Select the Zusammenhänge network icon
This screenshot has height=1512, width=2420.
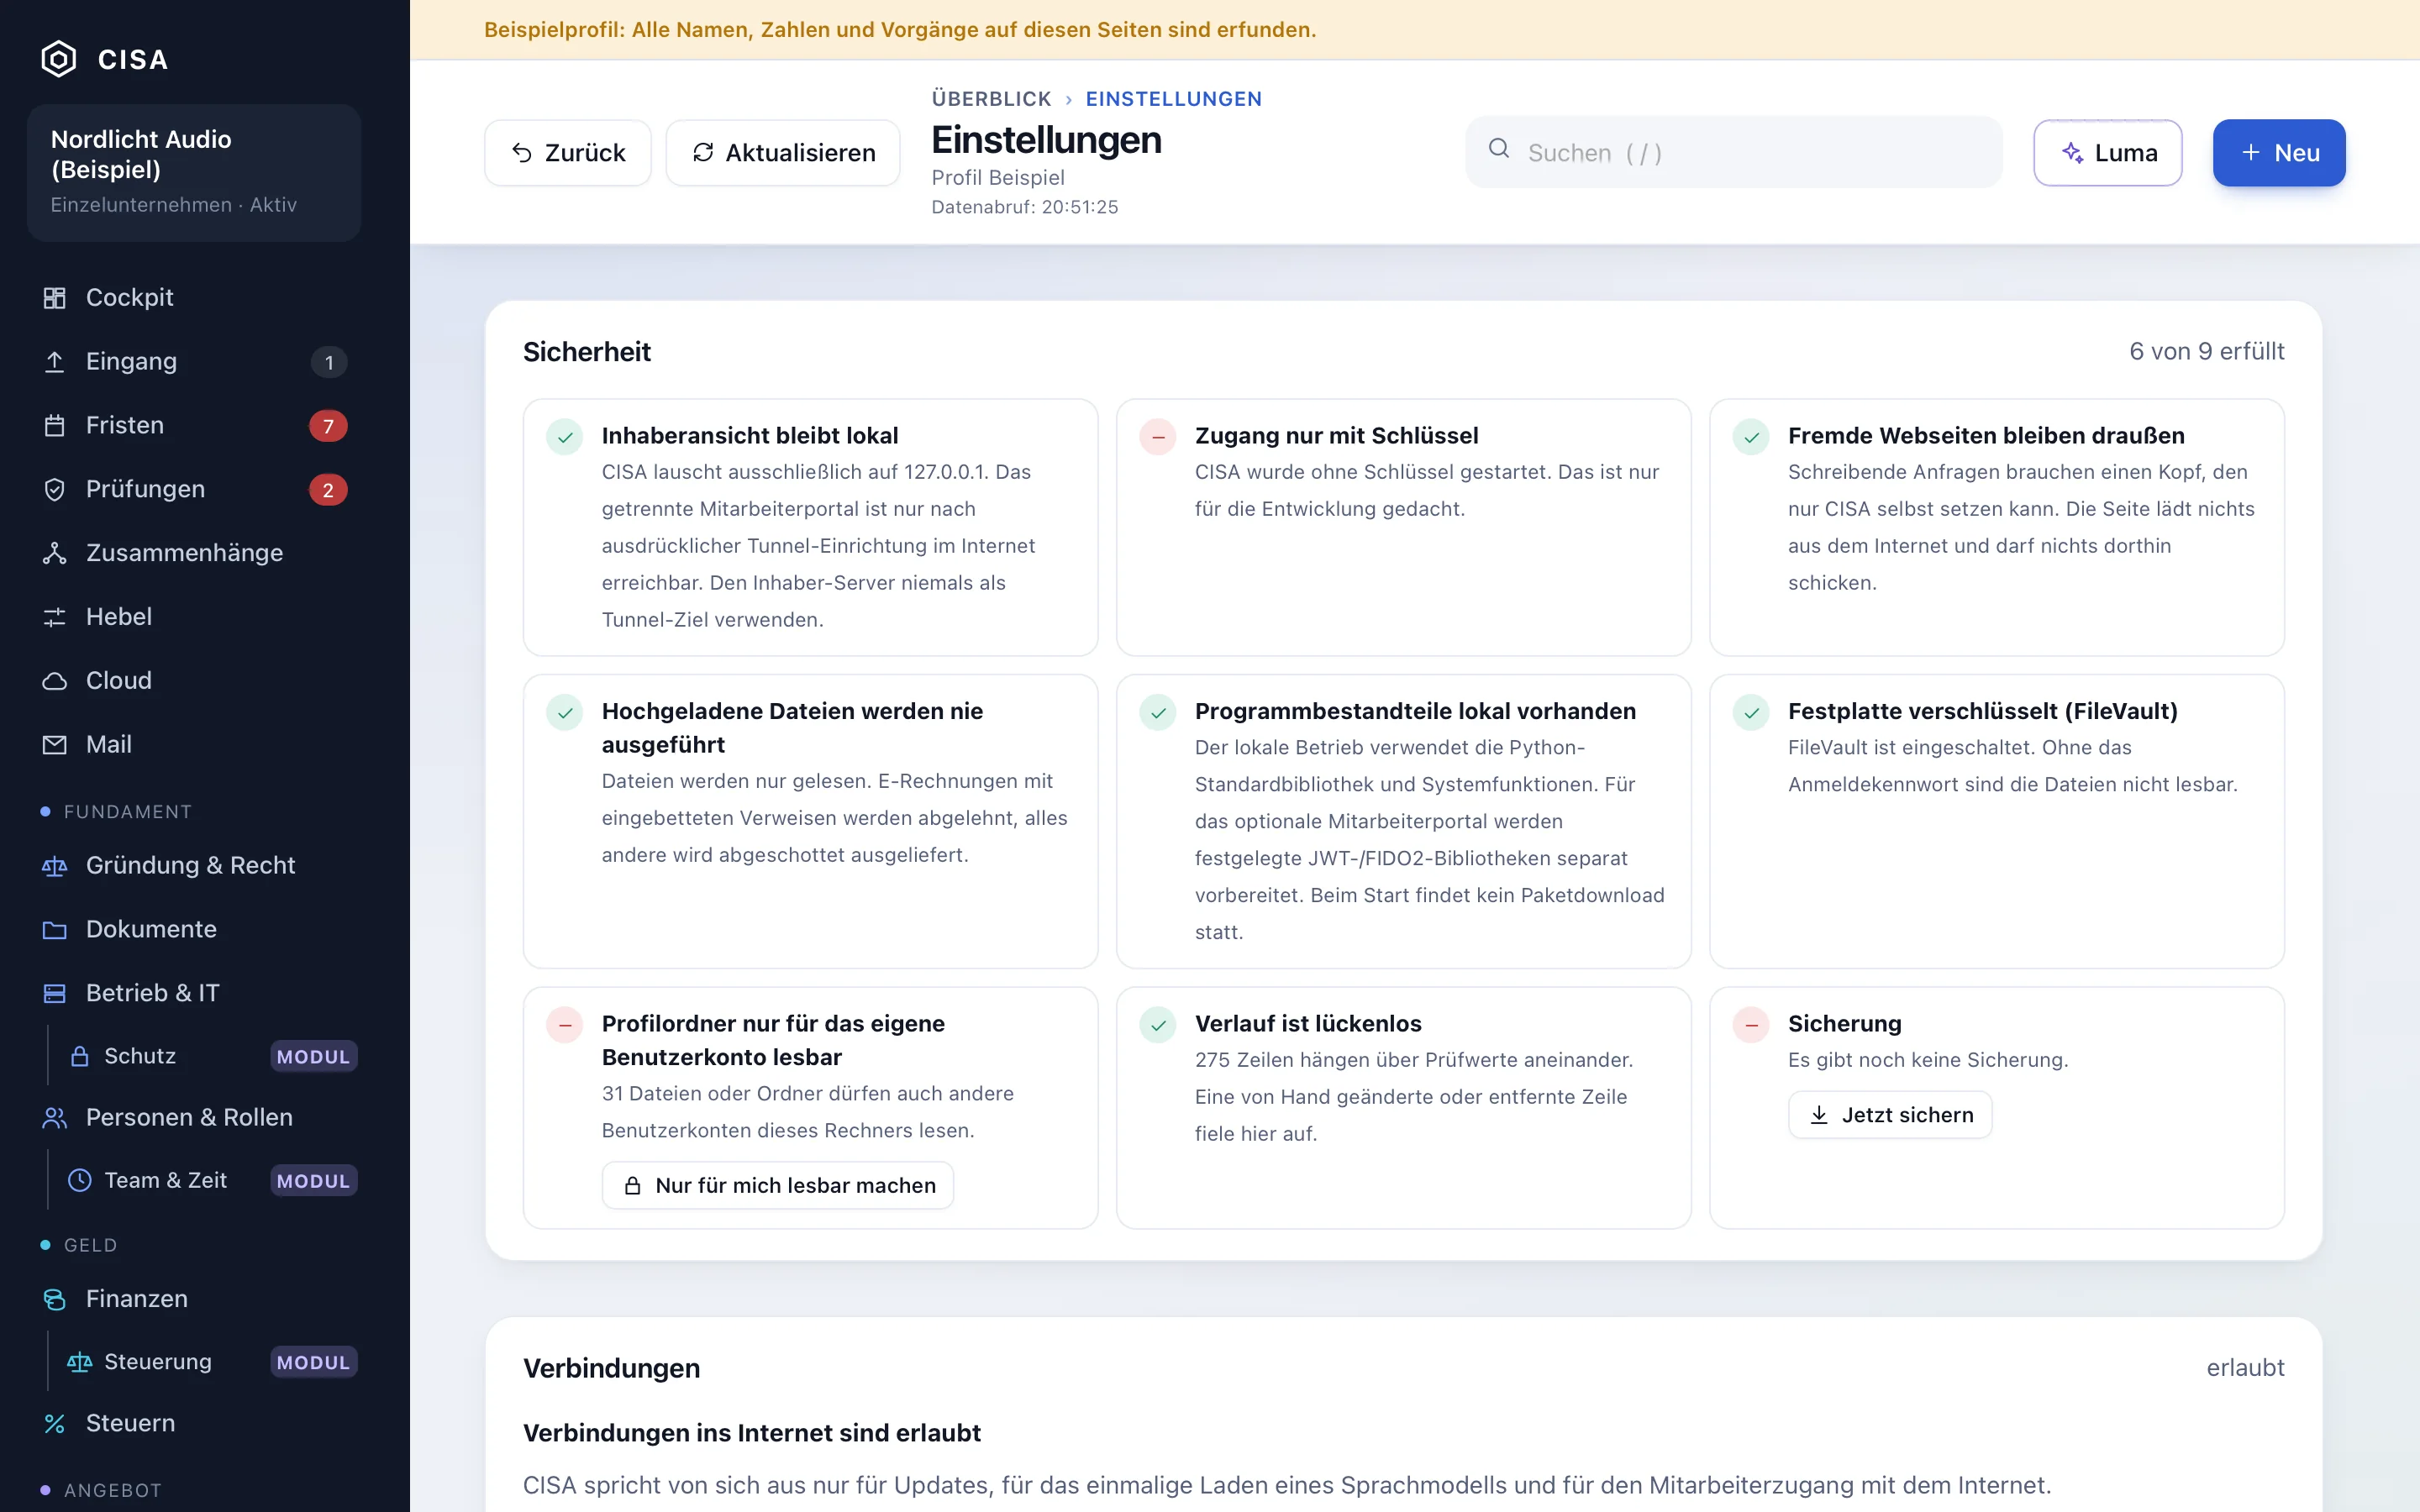54,553
